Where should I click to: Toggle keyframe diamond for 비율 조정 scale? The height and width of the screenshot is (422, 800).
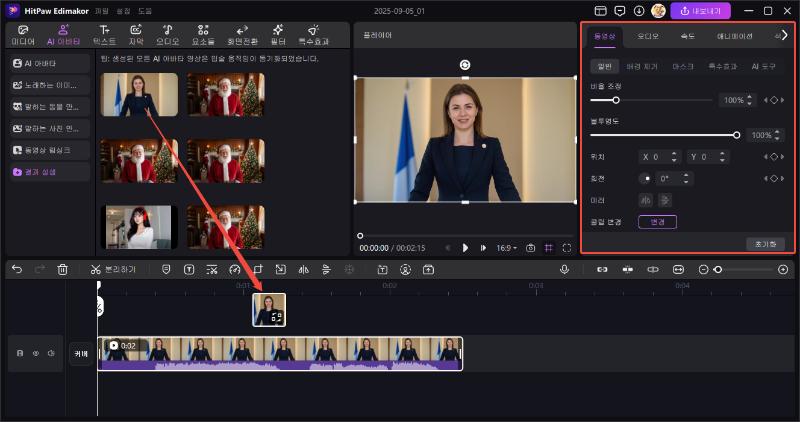[774, 100]
